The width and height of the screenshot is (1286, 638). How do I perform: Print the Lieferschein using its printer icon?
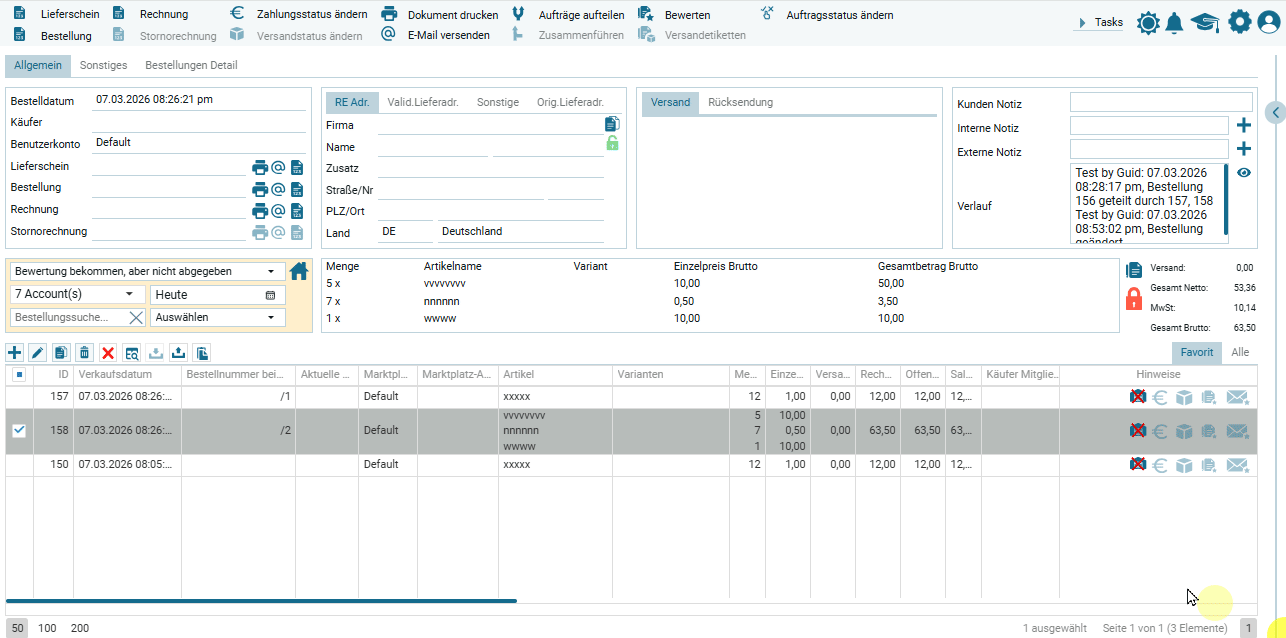[260, 167]
